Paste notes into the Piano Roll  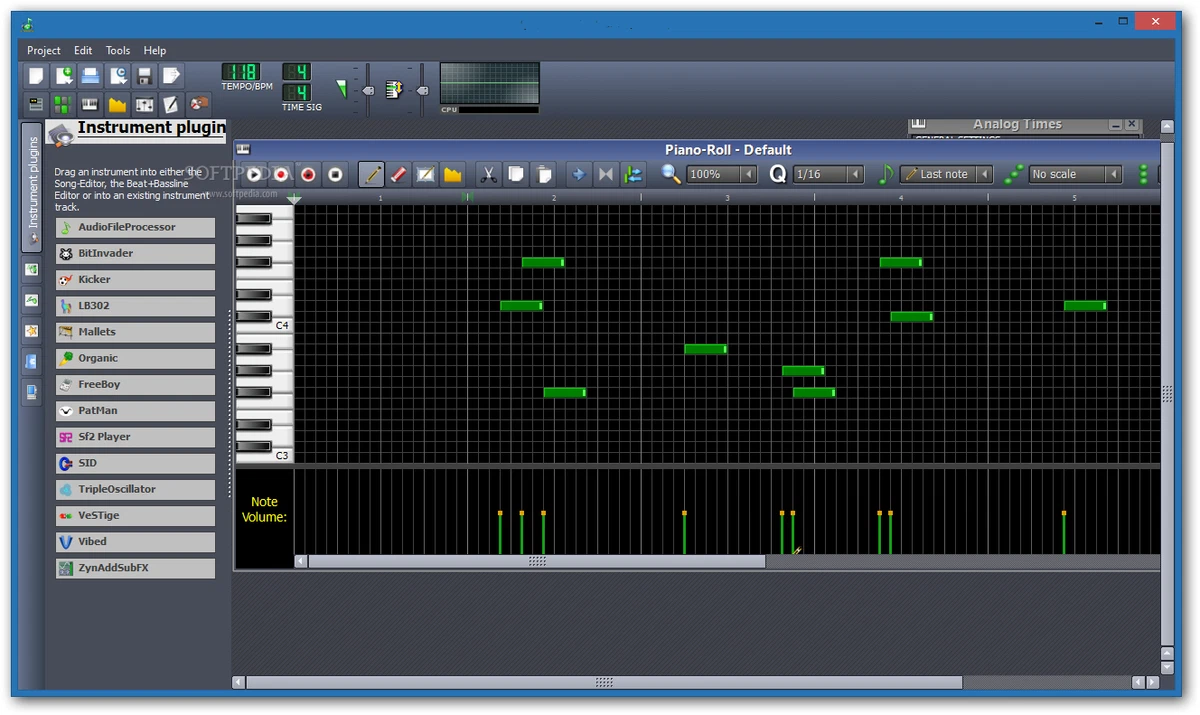(x=542, y=174)
